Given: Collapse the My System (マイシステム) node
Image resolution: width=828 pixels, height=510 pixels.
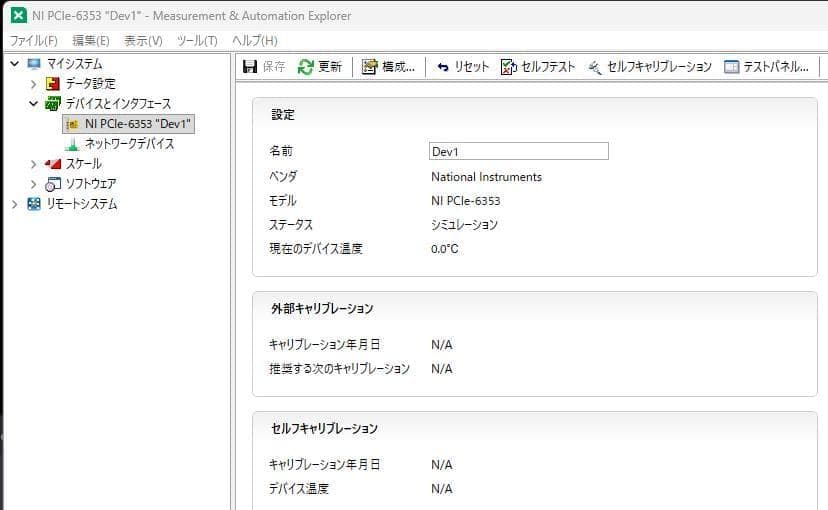Looking at the screenshot, I should pos(14,64).
